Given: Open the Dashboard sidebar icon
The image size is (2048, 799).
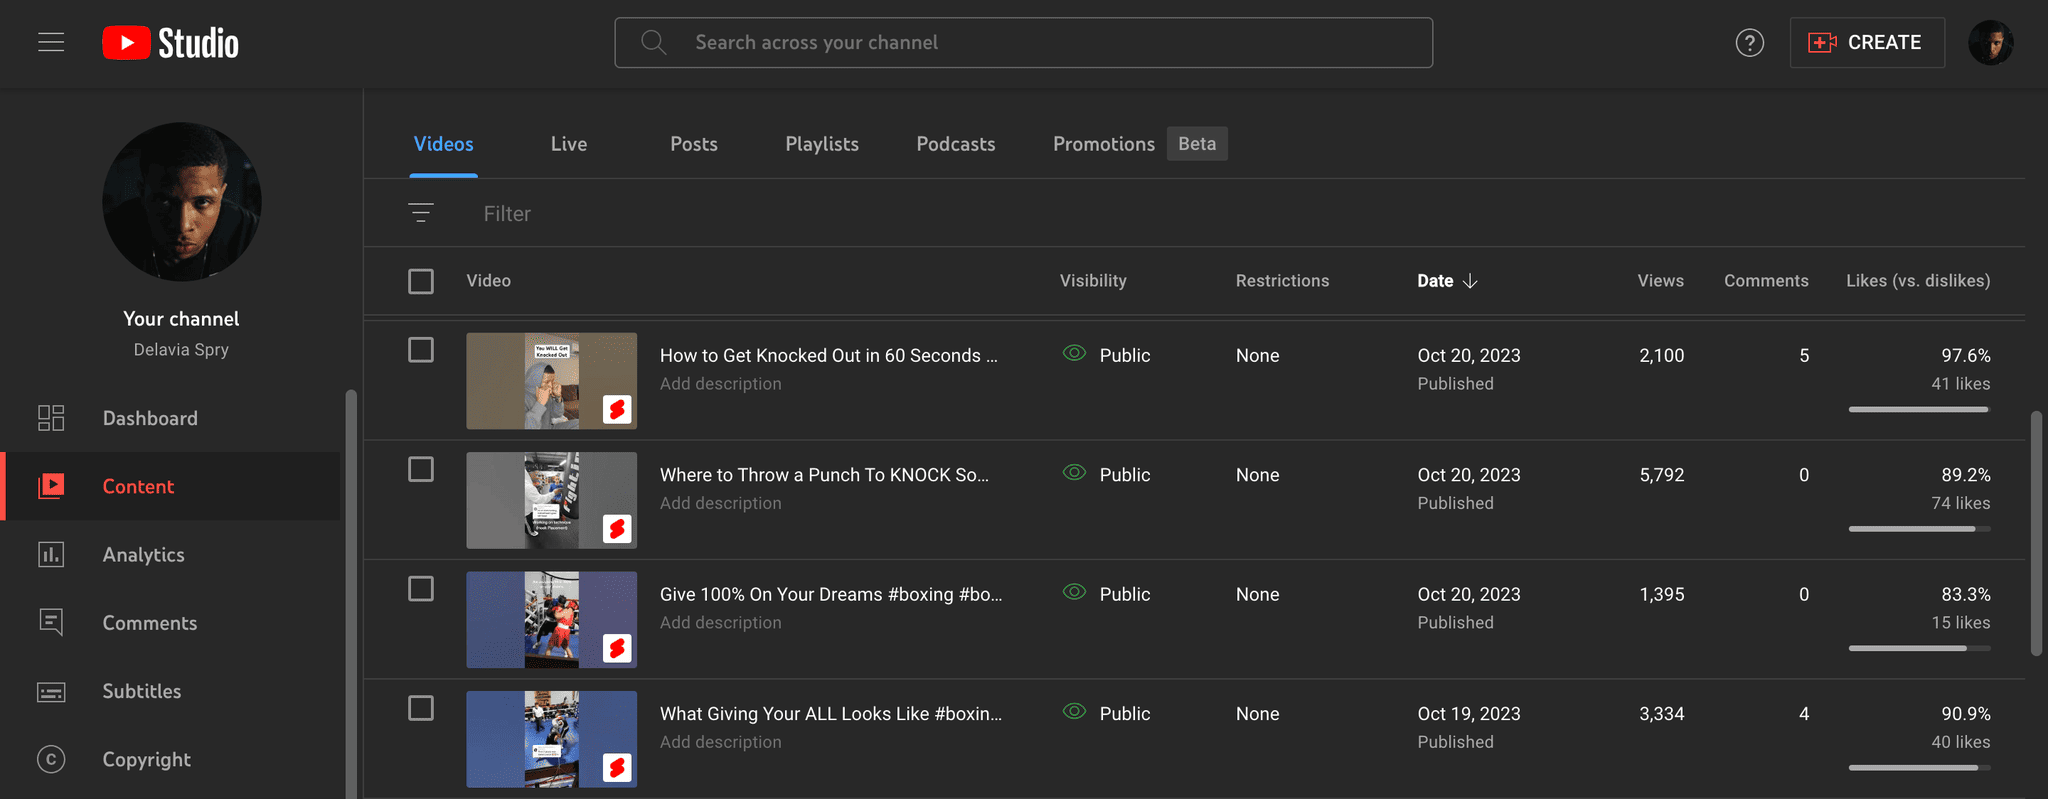Looking at the screenshot, I should point(51,418).
